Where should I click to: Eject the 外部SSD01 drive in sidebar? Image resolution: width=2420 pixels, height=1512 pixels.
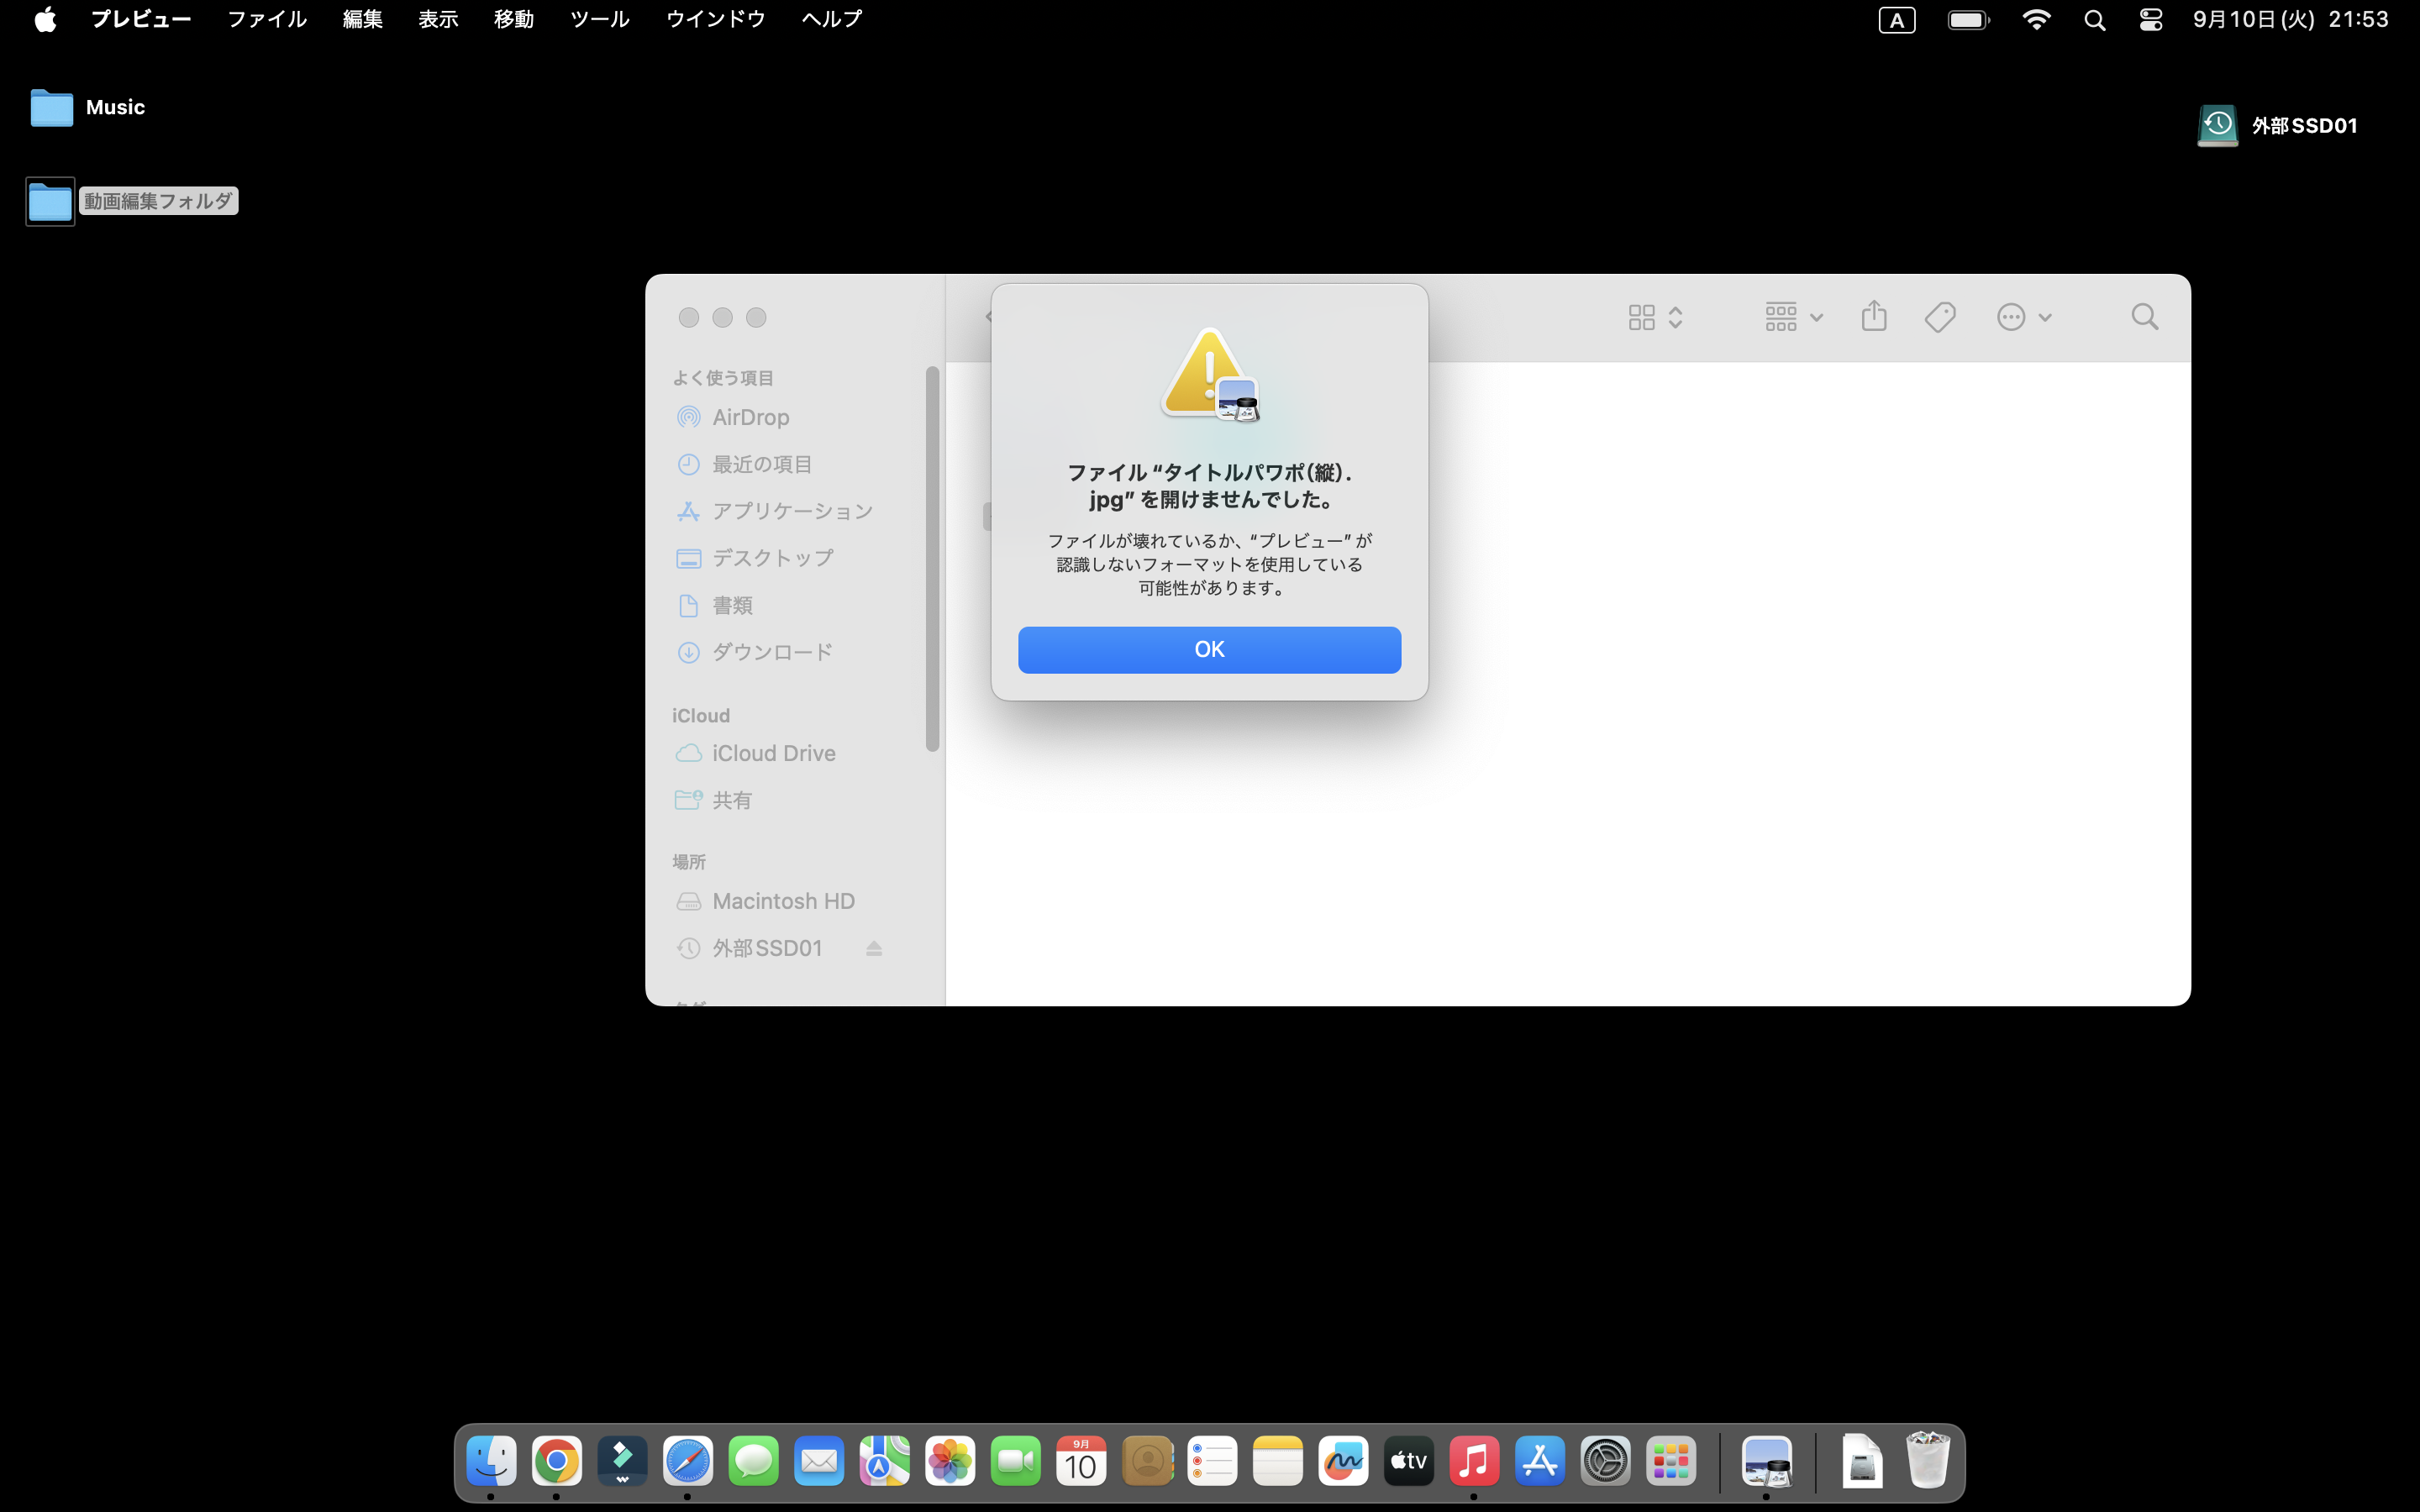click(x=874, y=948)
